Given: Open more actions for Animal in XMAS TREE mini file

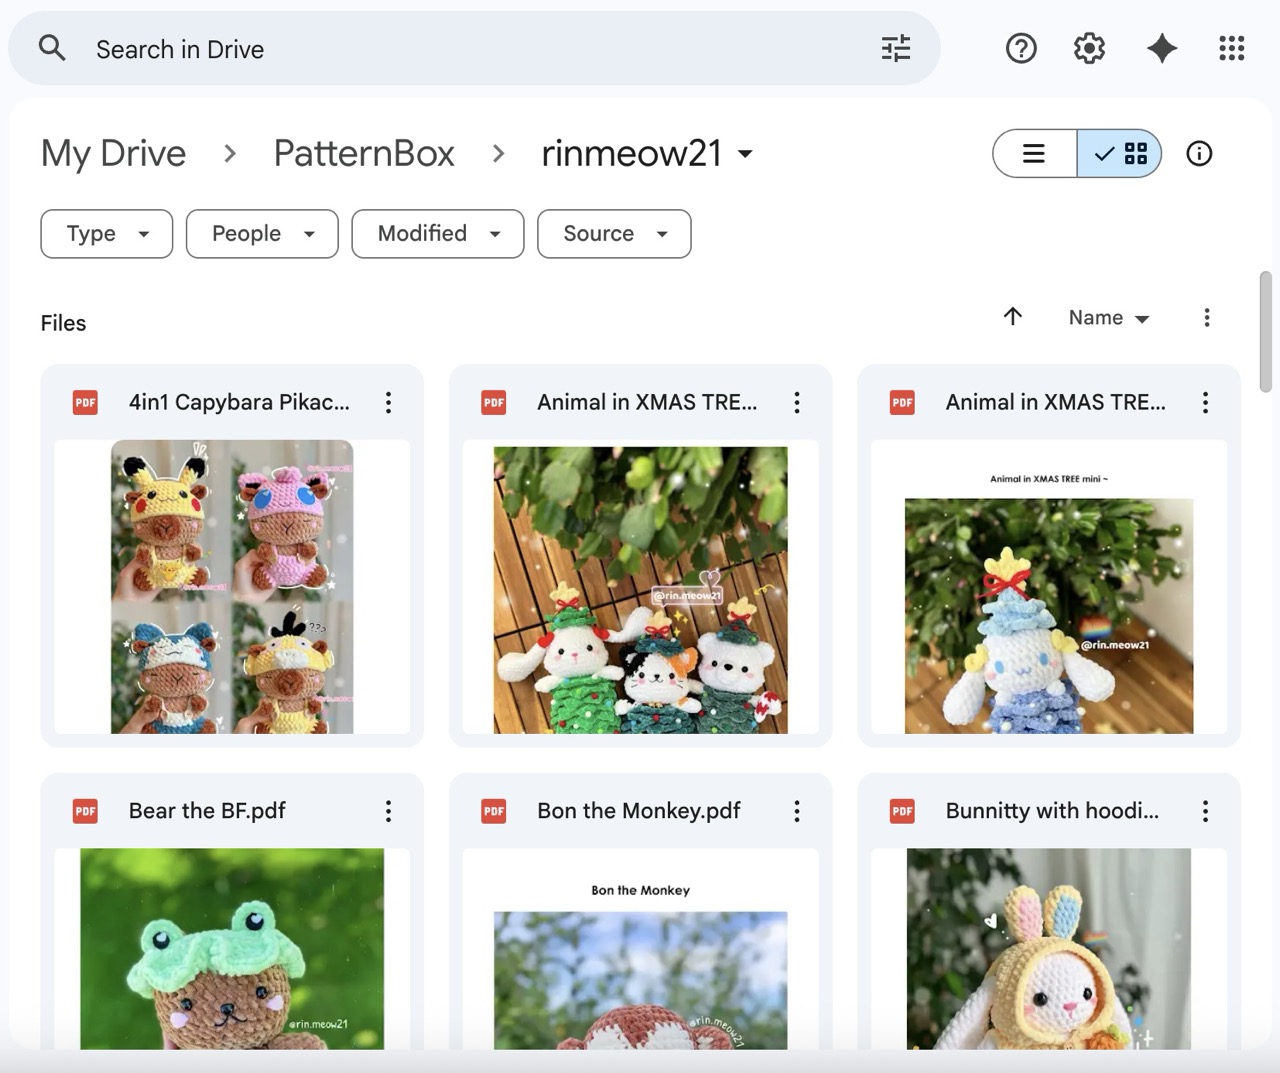Looking at the screenshot, I should click(x=1206, y=402).
